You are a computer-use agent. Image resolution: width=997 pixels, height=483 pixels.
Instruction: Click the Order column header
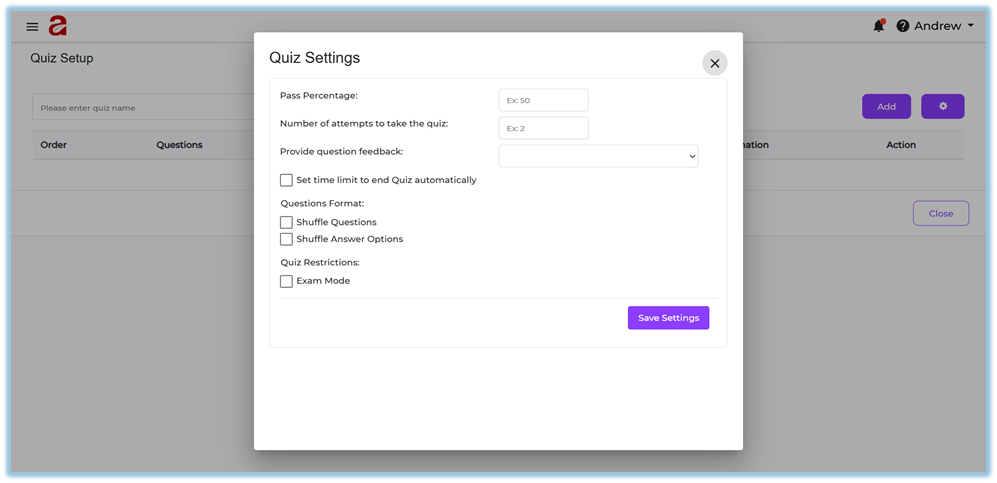(54, 145)
